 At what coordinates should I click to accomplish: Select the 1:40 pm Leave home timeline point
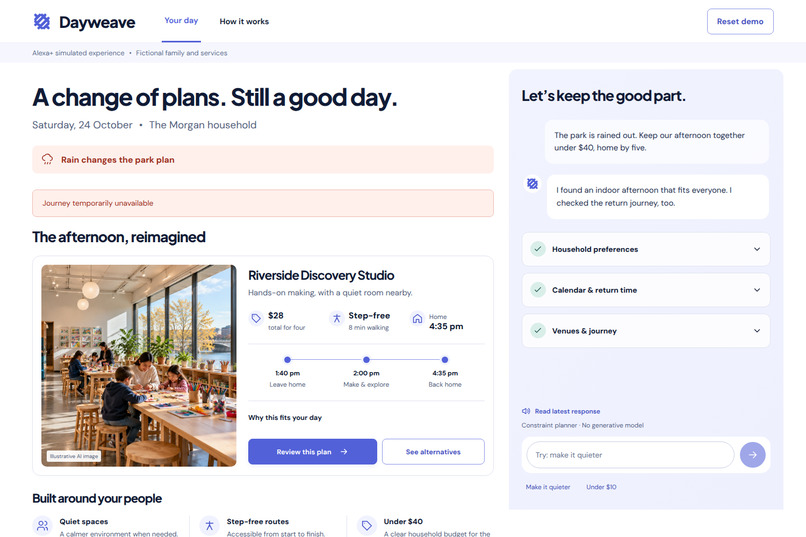click(287, 360)
